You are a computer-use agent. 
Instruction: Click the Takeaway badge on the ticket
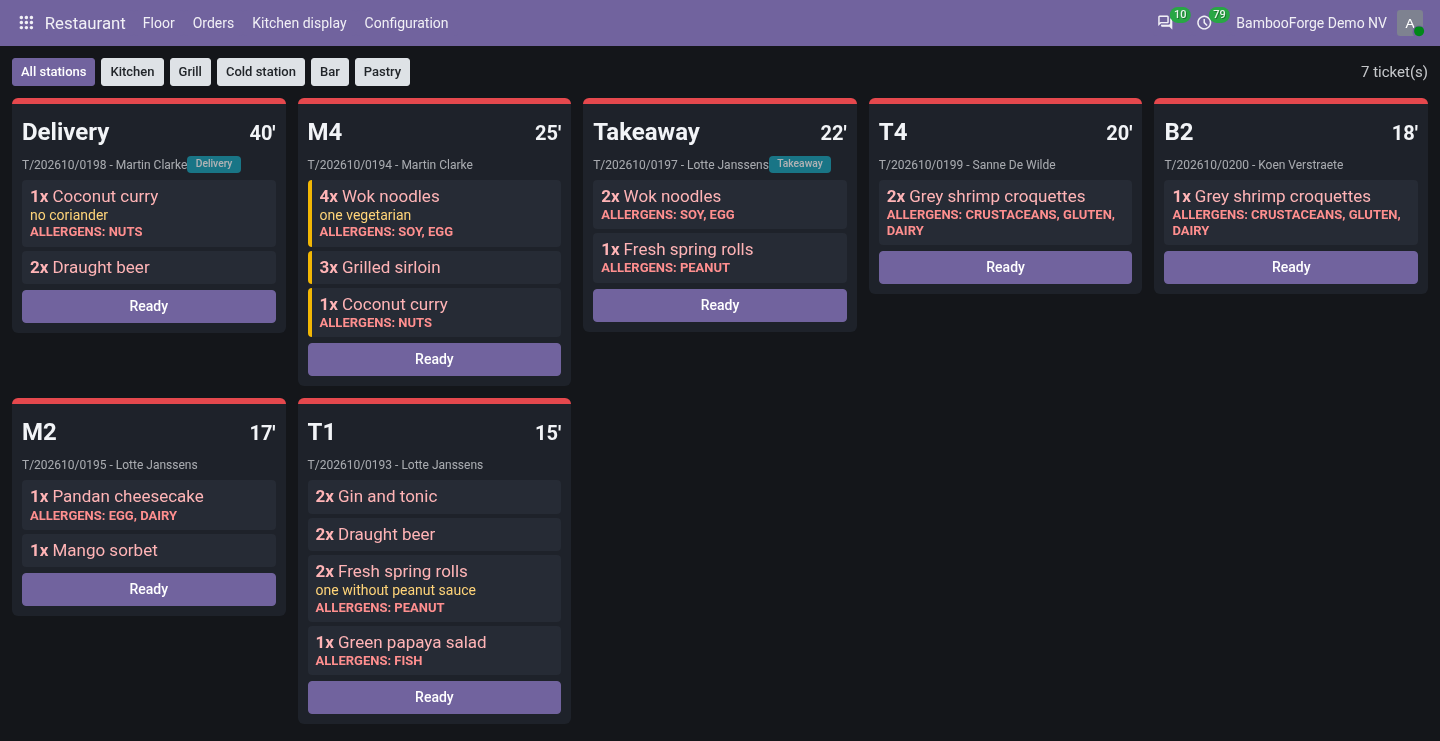pos(800,164)
